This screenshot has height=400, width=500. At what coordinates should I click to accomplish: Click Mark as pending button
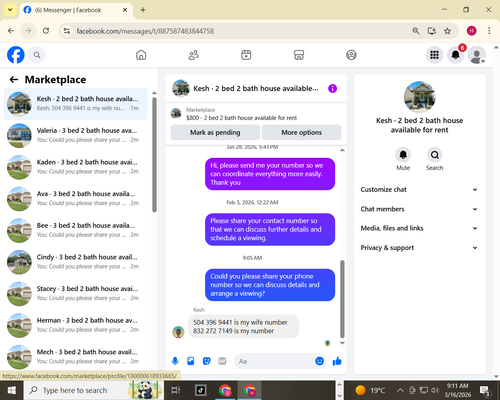click(x=215, y=132)
